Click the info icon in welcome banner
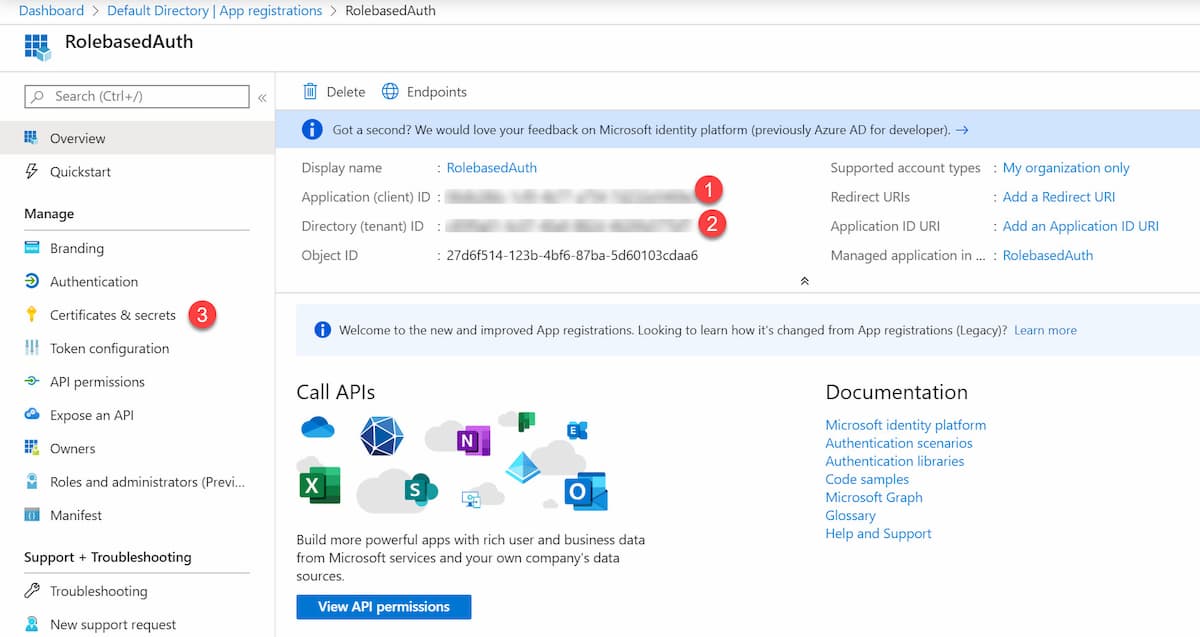Screen dimensions: 1200x637 tap(322, 330)
